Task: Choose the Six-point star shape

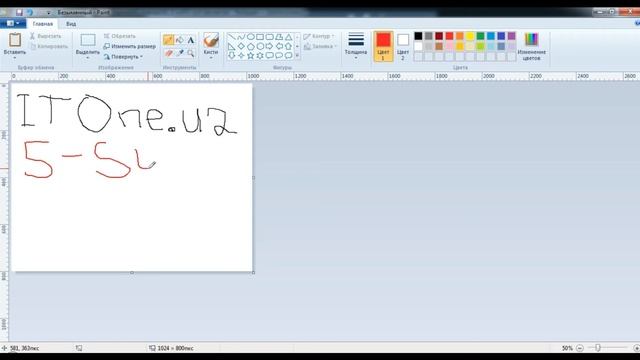Action: click(260, 56)
